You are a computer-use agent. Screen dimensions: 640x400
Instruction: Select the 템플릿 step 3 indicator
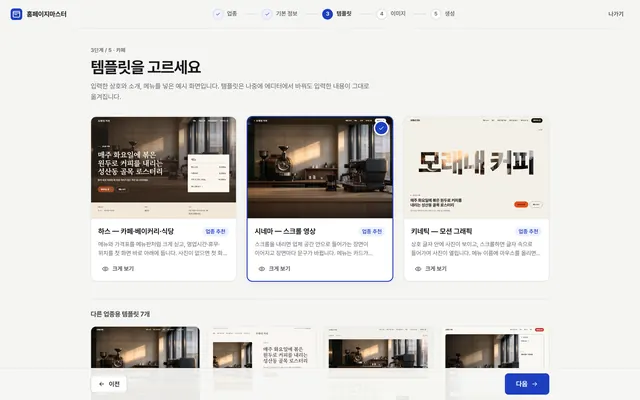(x=337, y=14)
